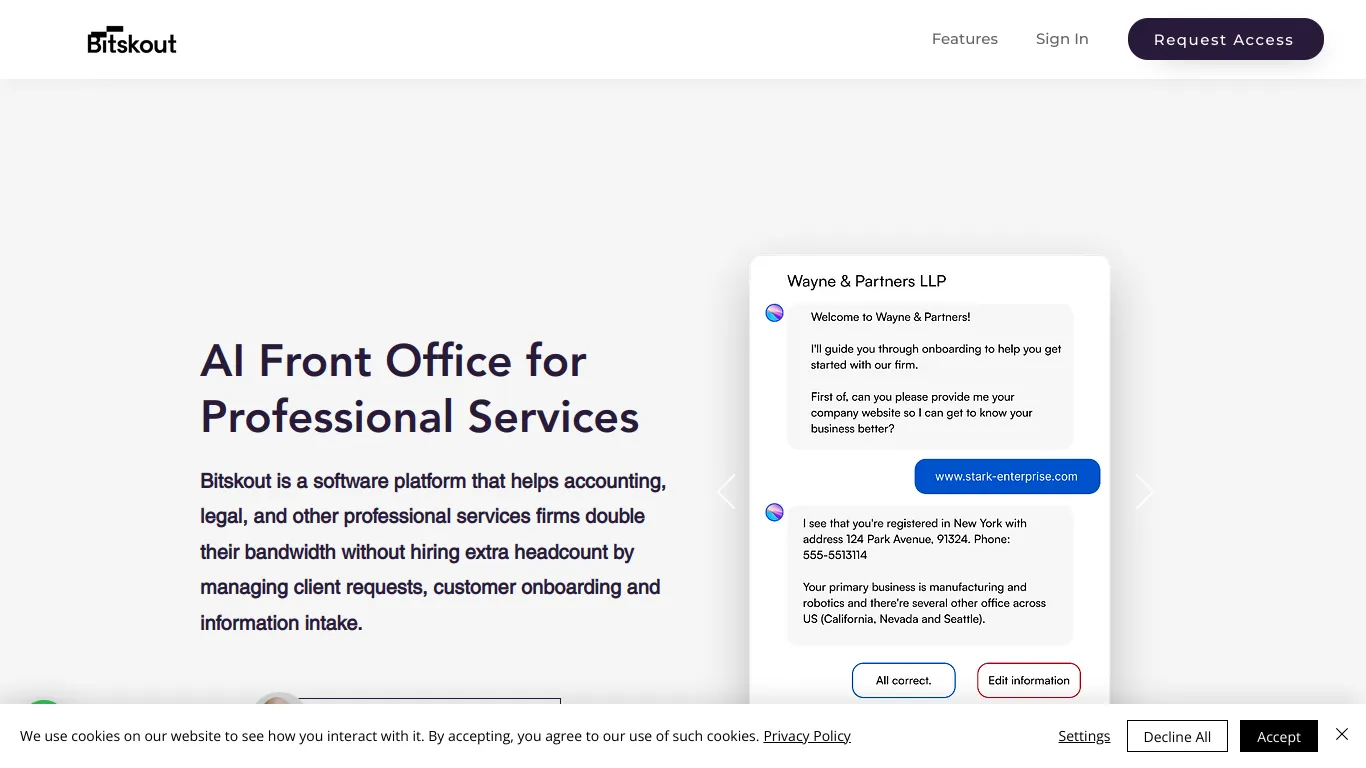Click the Bitskout logo
The height and width of the screenshot is (768, 1366).
[x=132, y=39]
